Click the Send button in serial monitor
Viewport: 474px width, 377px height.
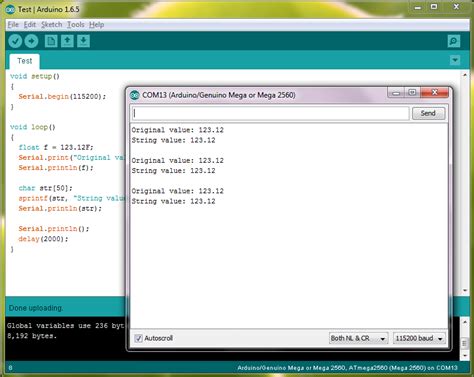coord(428,113)
